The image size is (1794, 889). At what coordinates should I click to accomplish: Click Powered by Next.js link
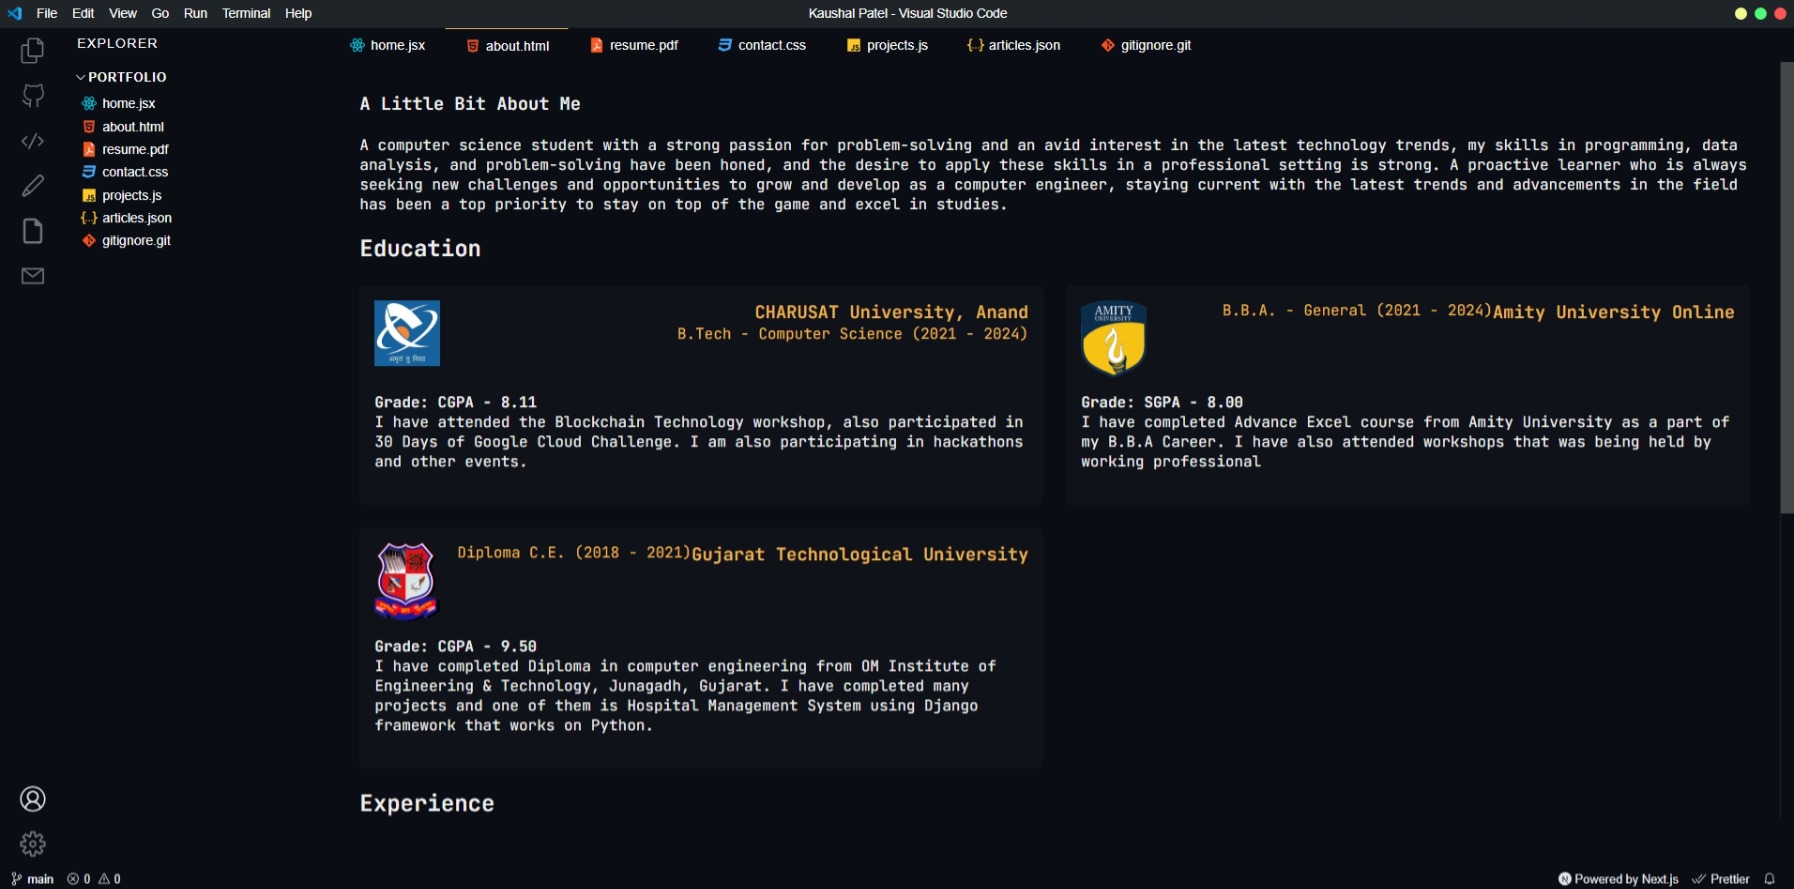pos(1618,879)
